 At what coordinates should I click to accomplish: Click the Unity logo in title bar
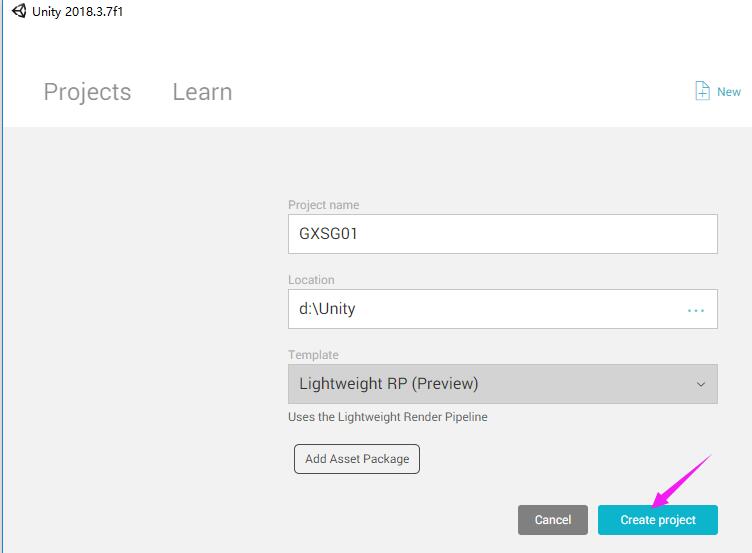pos(19,11)
